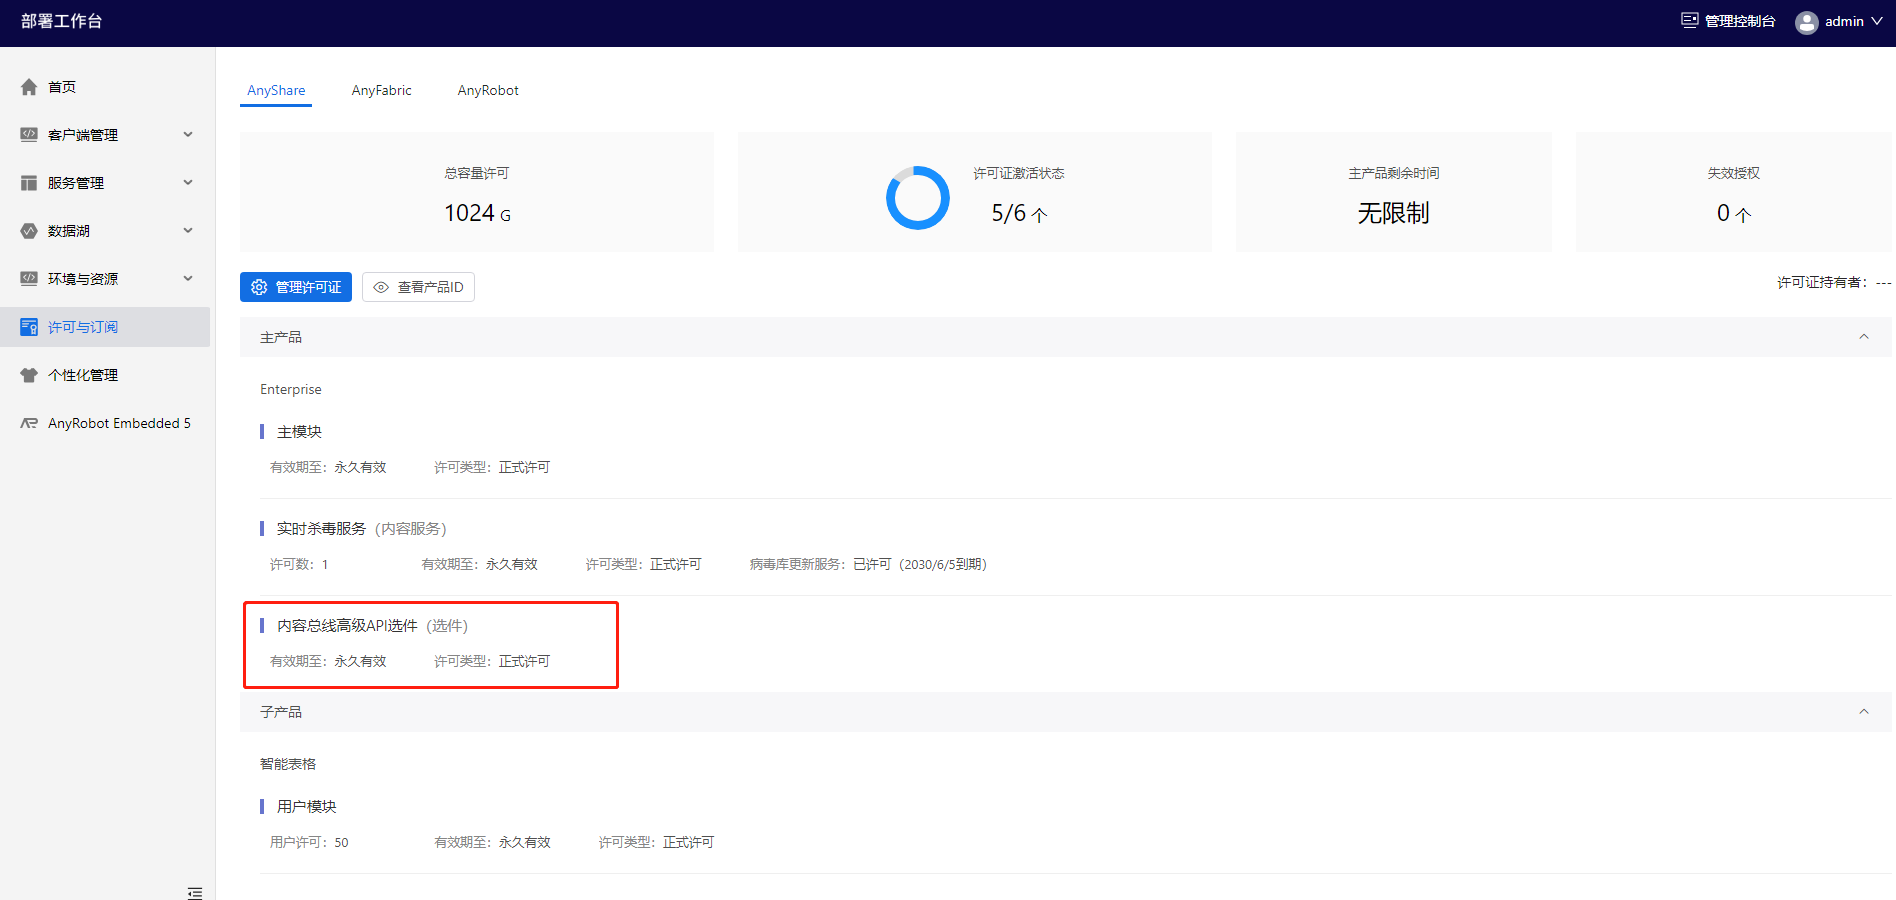1896x900 pixels.
Task: Click the eye icon on 查看产品ID button
Action: pyautogui.click(x=381, y=287)
